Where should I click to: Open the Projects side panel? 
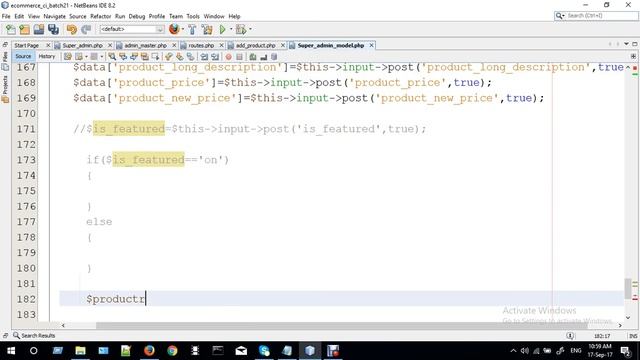pos(5,89)
